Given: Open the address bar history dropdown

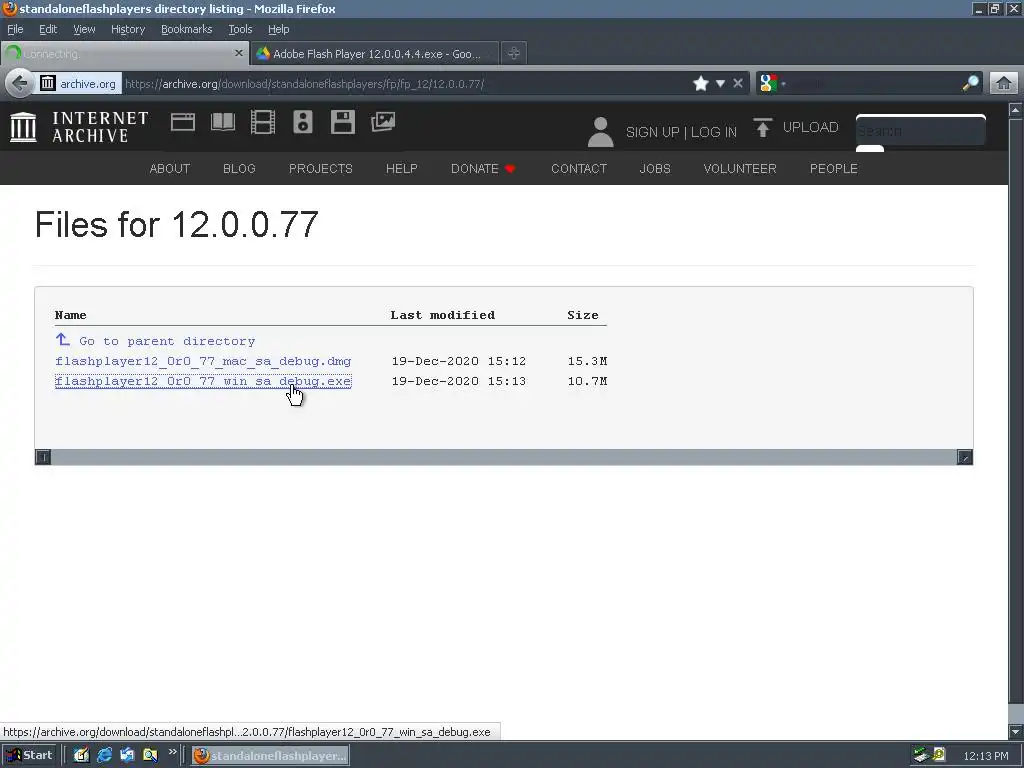Looking at the screenshot, I should (x=720, y=84).
